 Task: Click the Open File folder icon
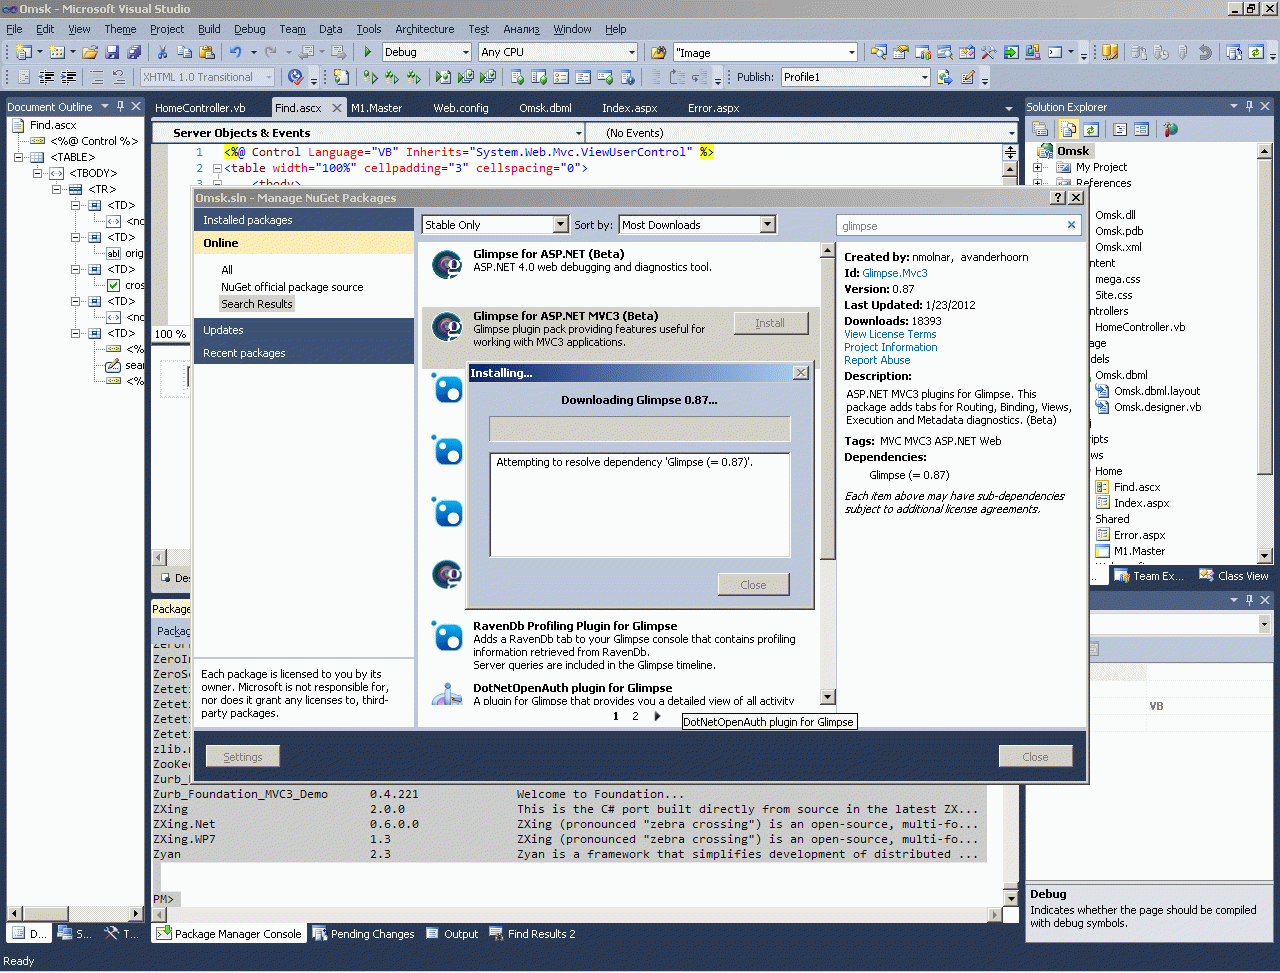tap(90, 52)
